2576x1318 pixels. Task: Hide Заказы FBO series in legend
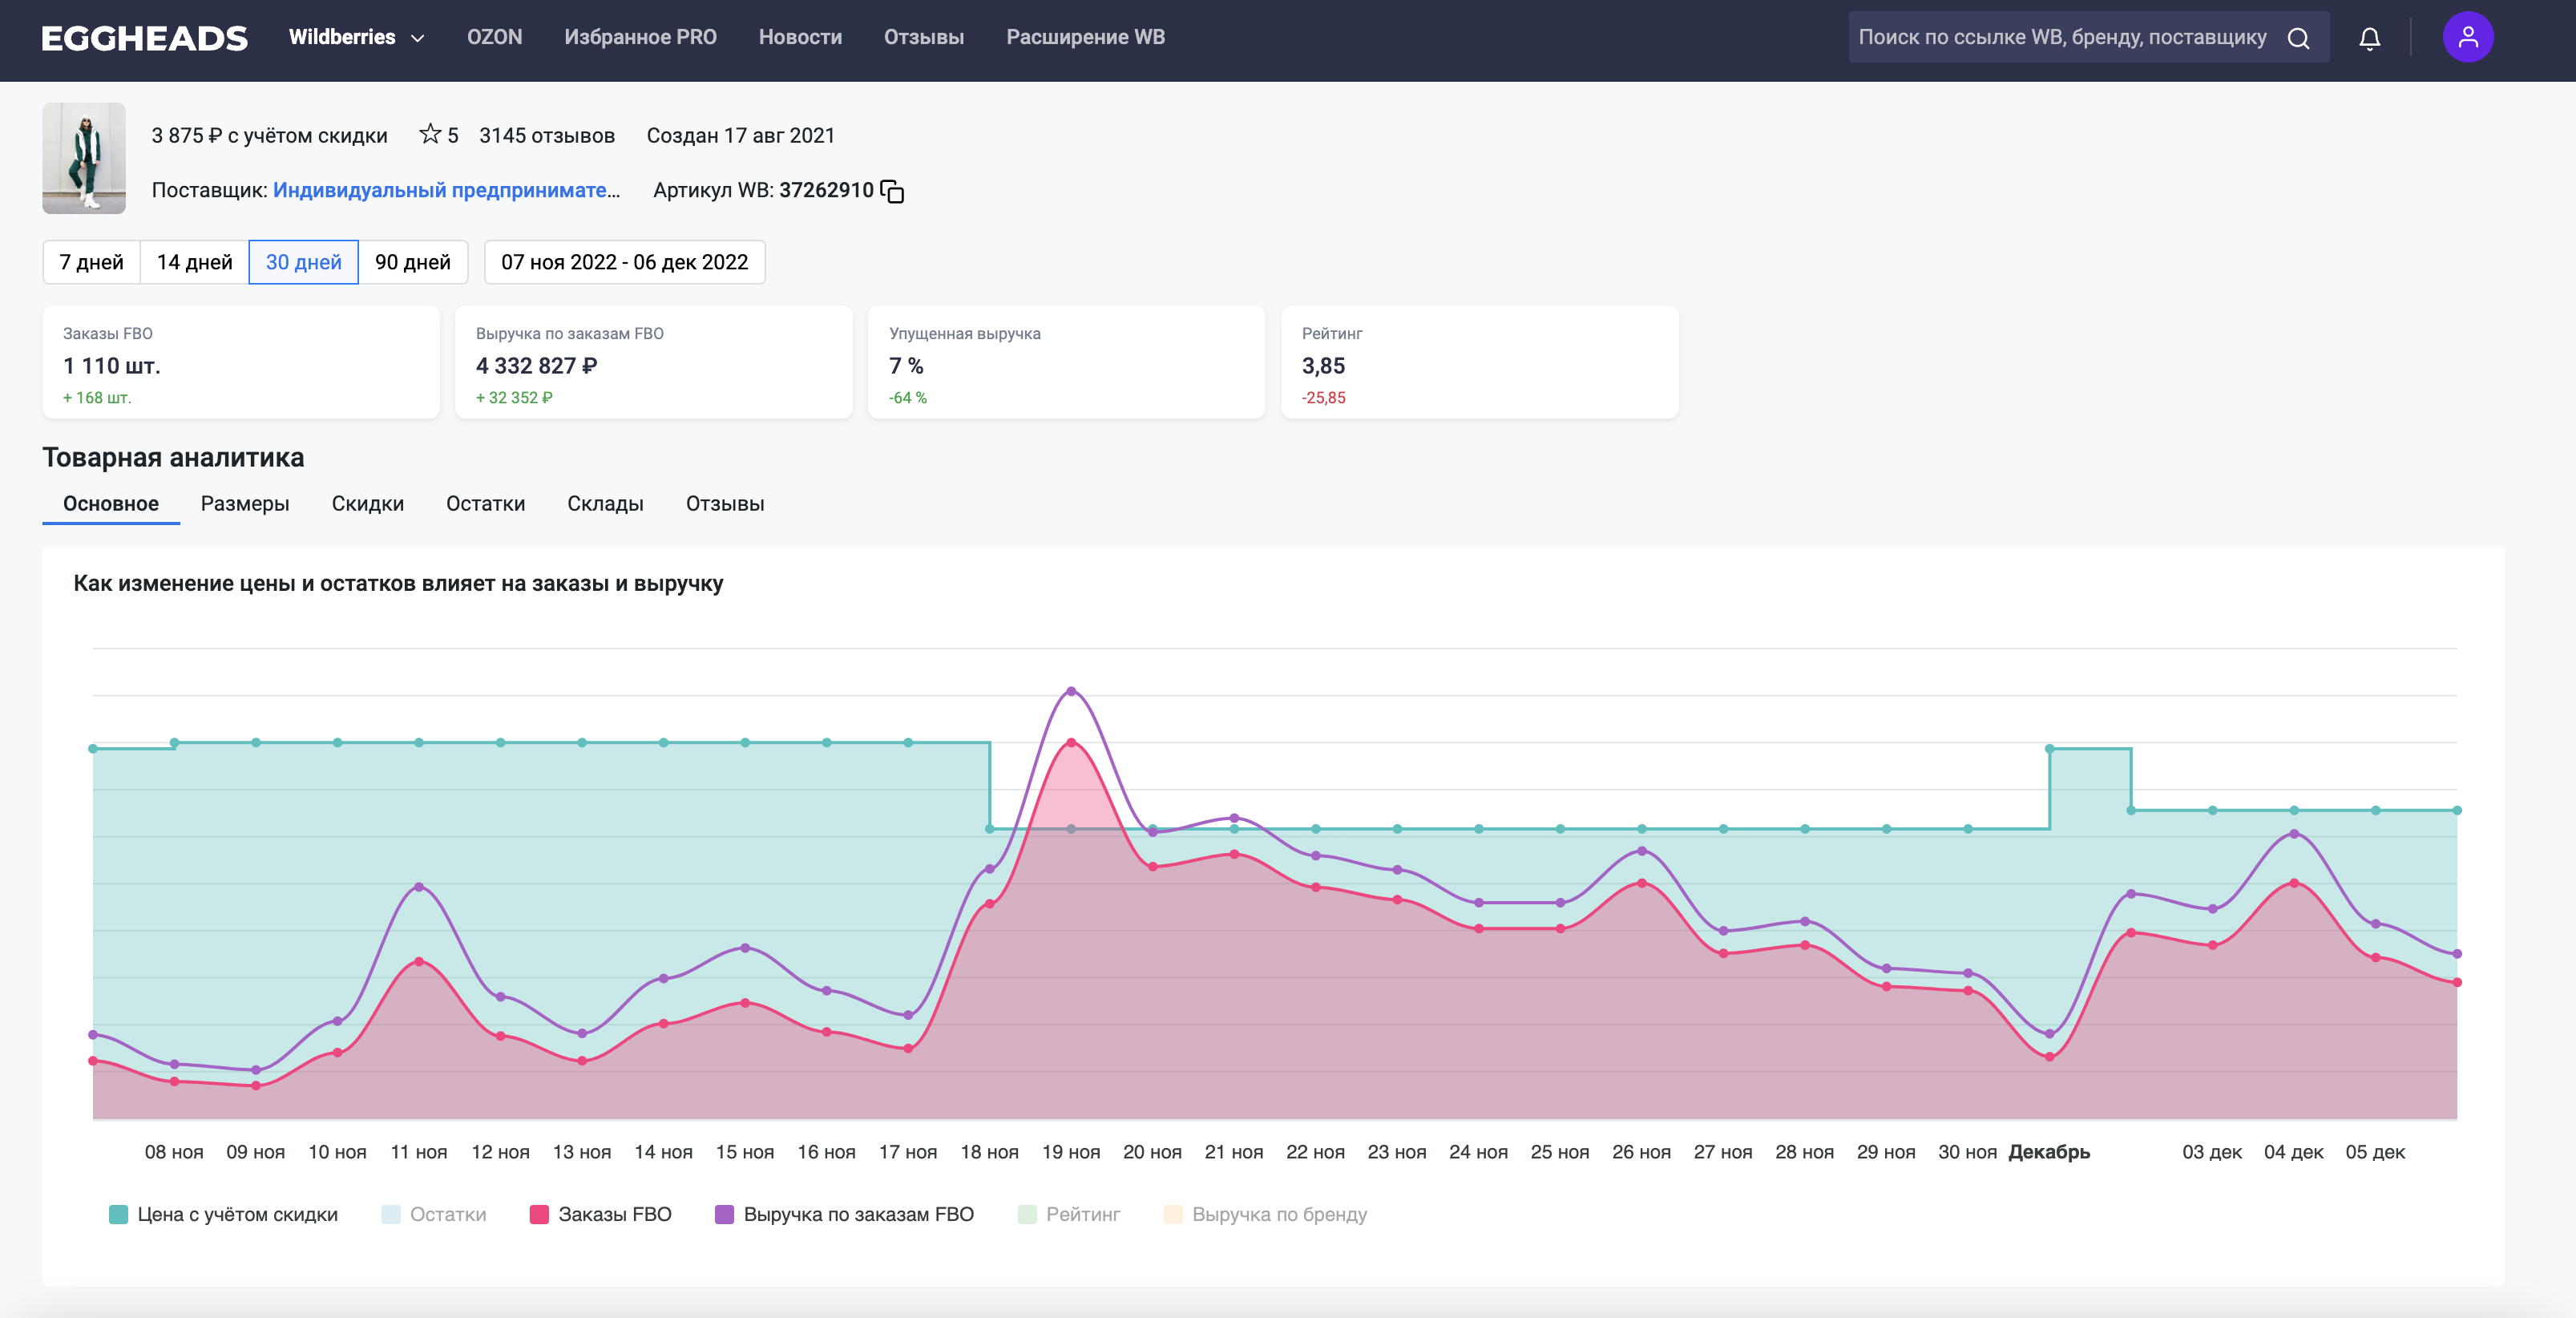click(601, 1214)
